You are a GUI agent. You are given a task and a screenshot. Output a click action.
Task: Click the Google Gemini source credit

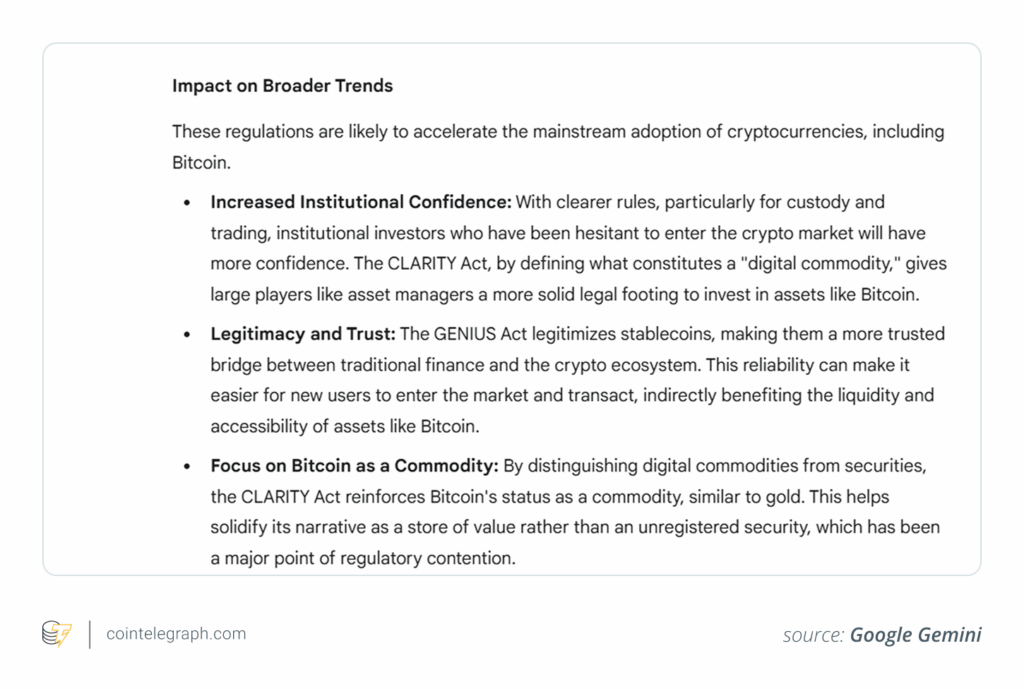(915, 635)
